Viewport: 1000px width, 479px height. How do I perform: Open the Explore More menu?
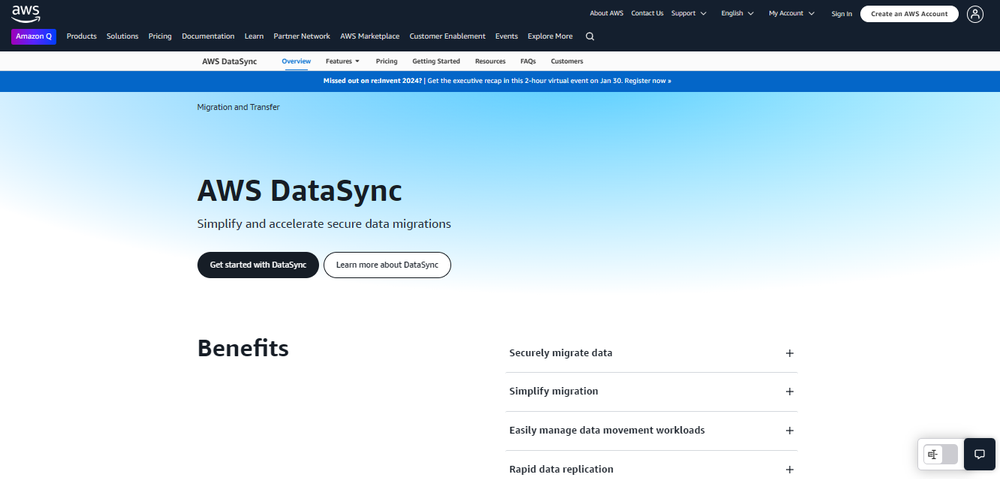[550, 36]
